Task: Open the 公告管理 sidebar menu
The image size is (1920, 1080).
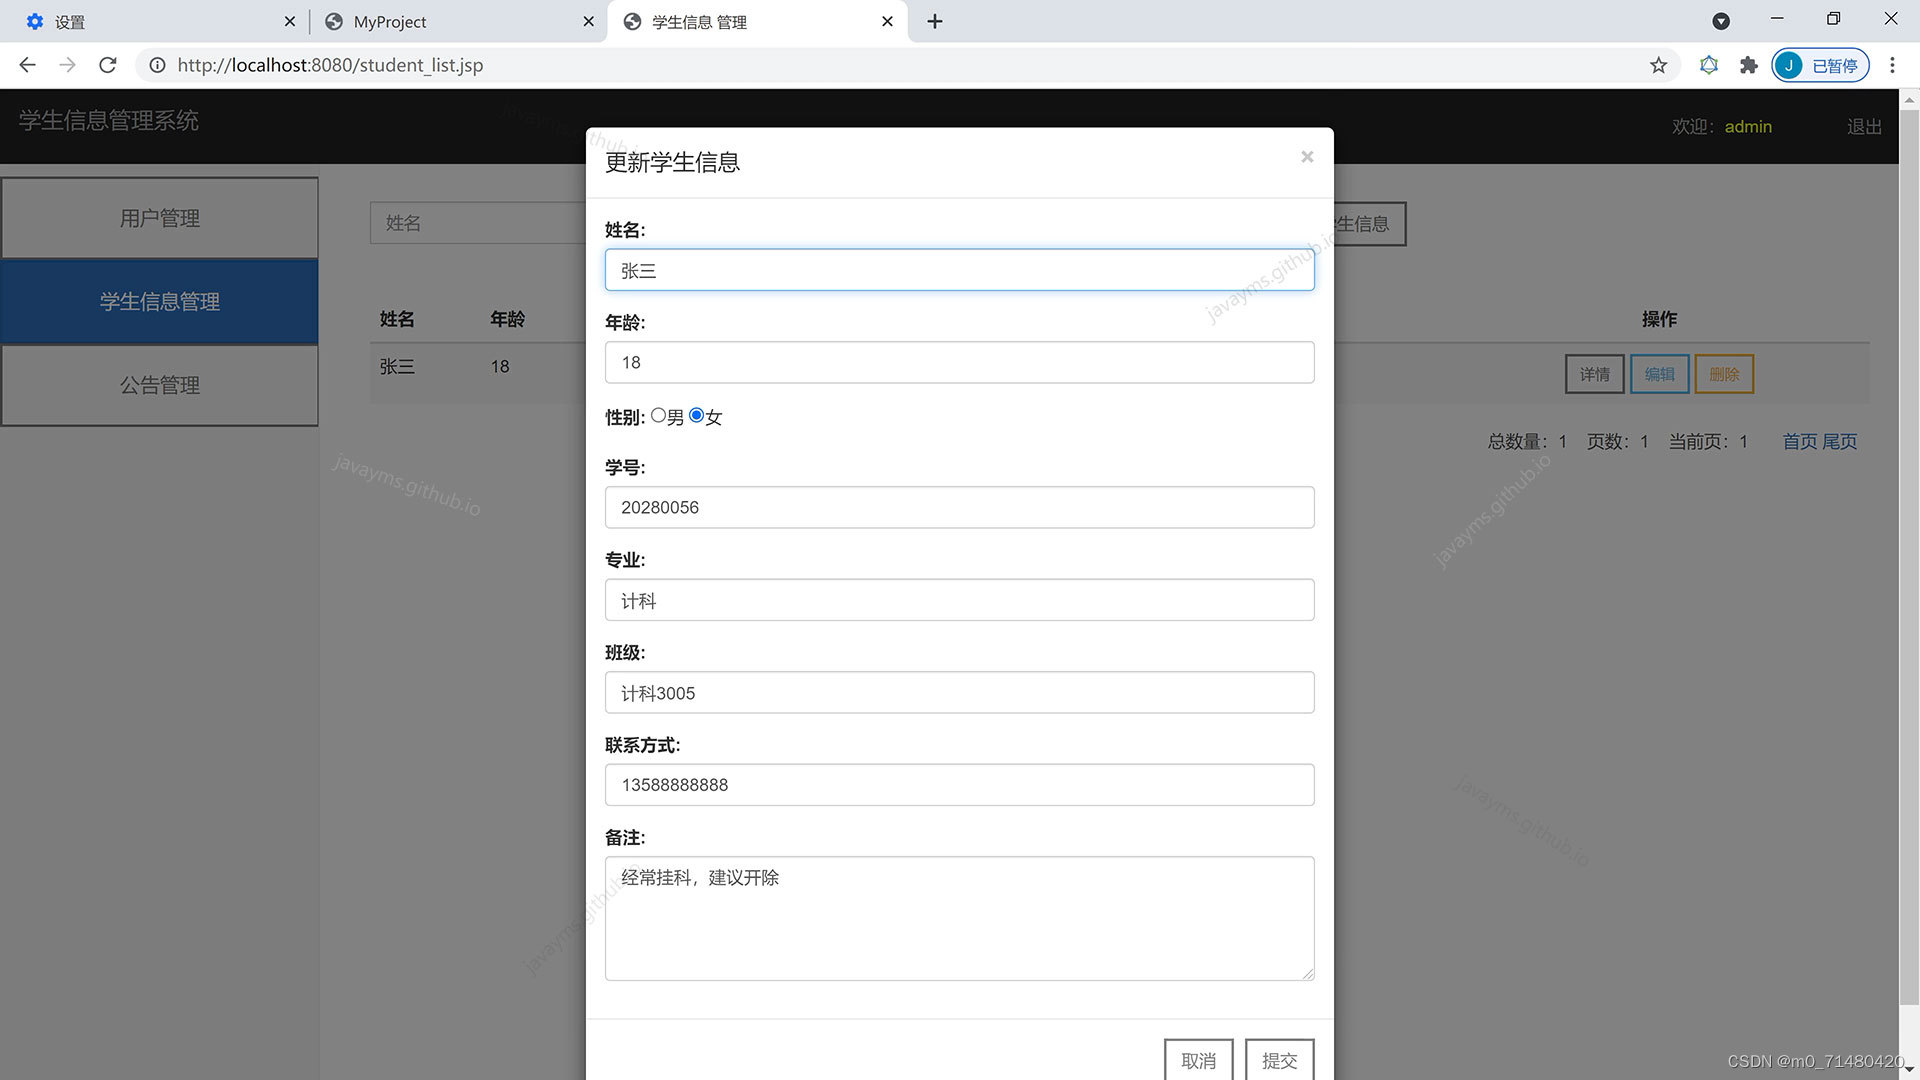Action: (160, 385)
